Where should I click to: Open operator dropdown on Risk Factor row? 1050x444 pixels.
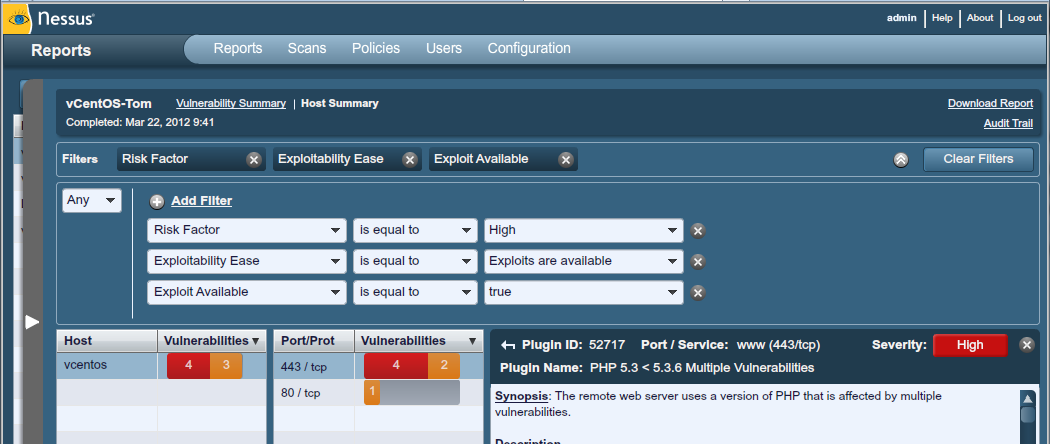(x=415, y=230)
